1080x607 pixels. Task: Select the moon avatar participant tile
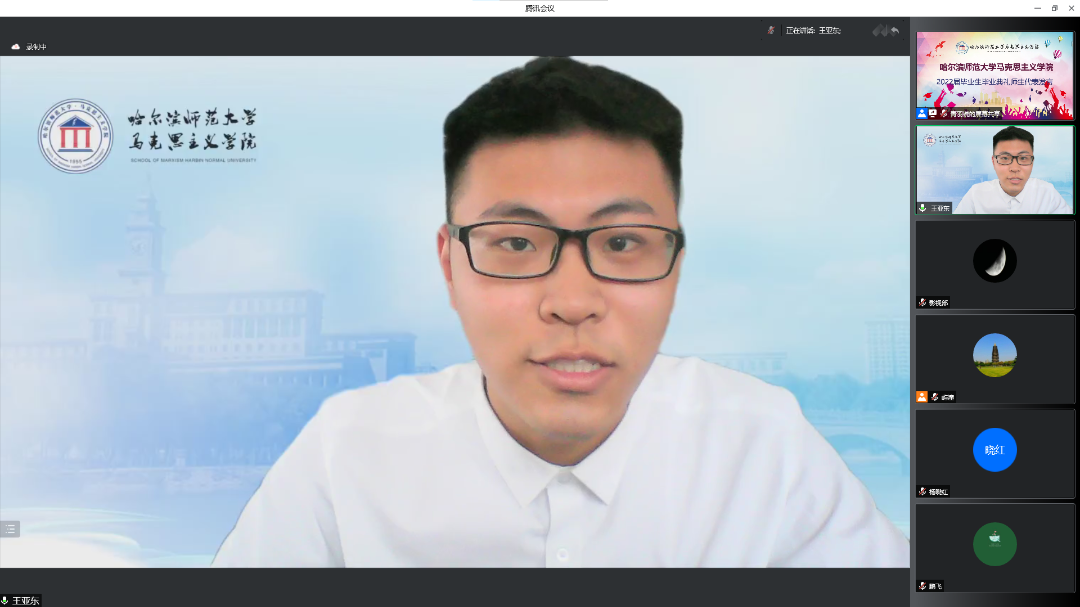click(x=995, y=263)
